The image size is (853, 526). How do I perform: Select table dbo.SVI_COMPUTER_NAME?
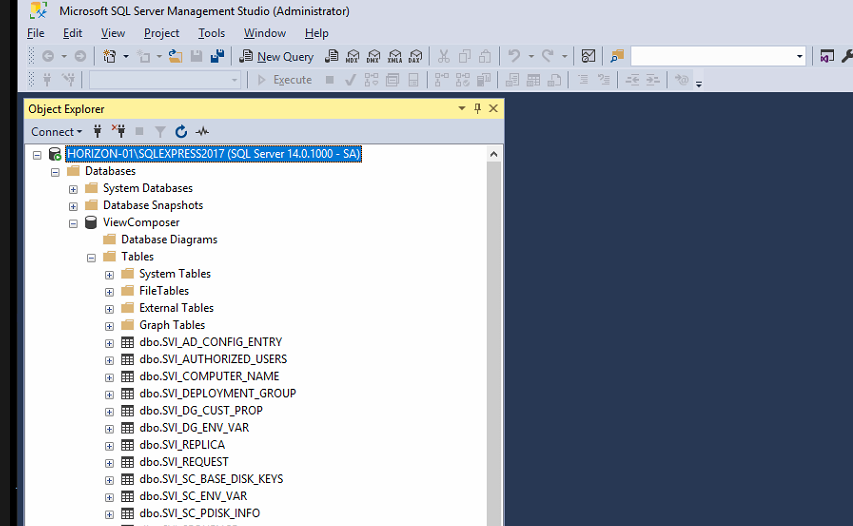[x=209, y=376]
